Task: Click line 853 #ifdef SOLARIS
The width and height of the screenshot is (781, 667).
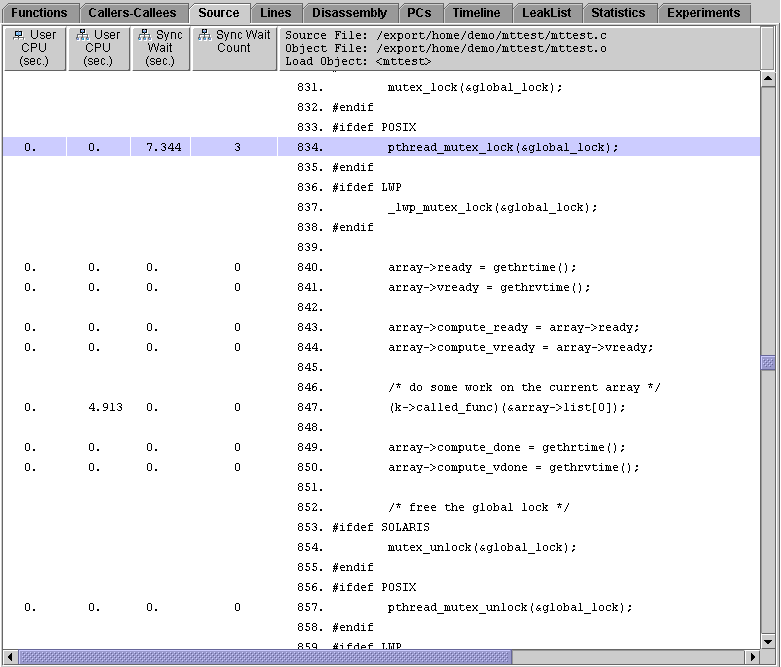Action: tap(381, 527)
